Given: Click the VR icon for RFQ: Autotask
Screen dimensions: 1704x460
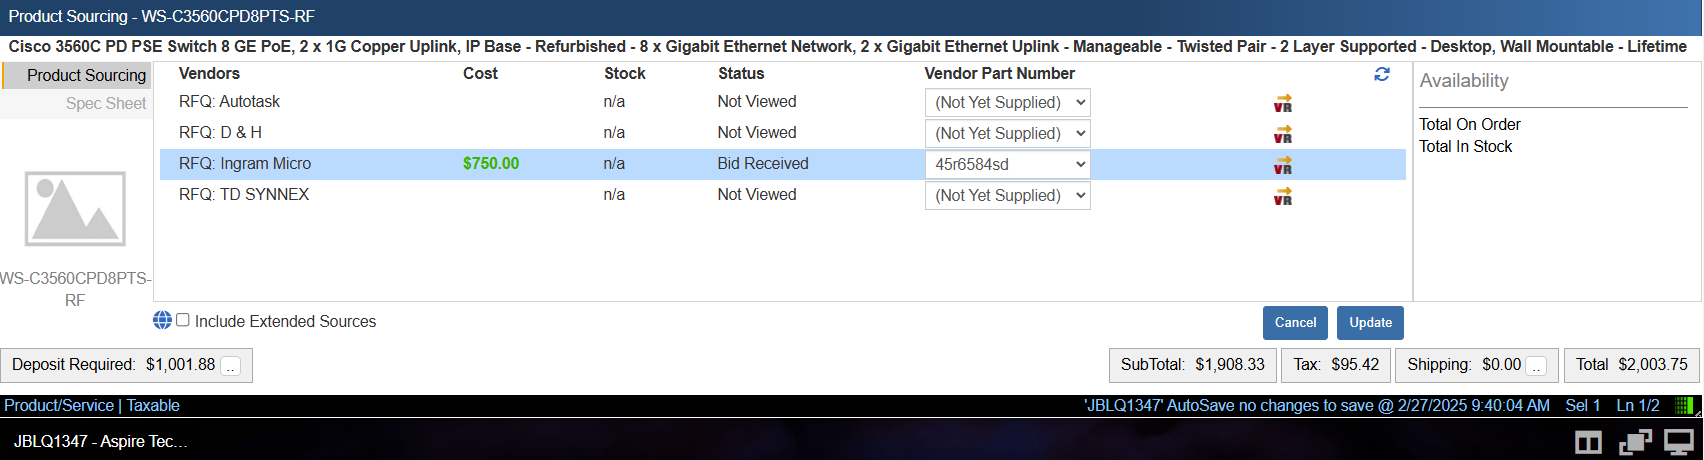Looking at the screenshot, I should (x=1283, y=103).
